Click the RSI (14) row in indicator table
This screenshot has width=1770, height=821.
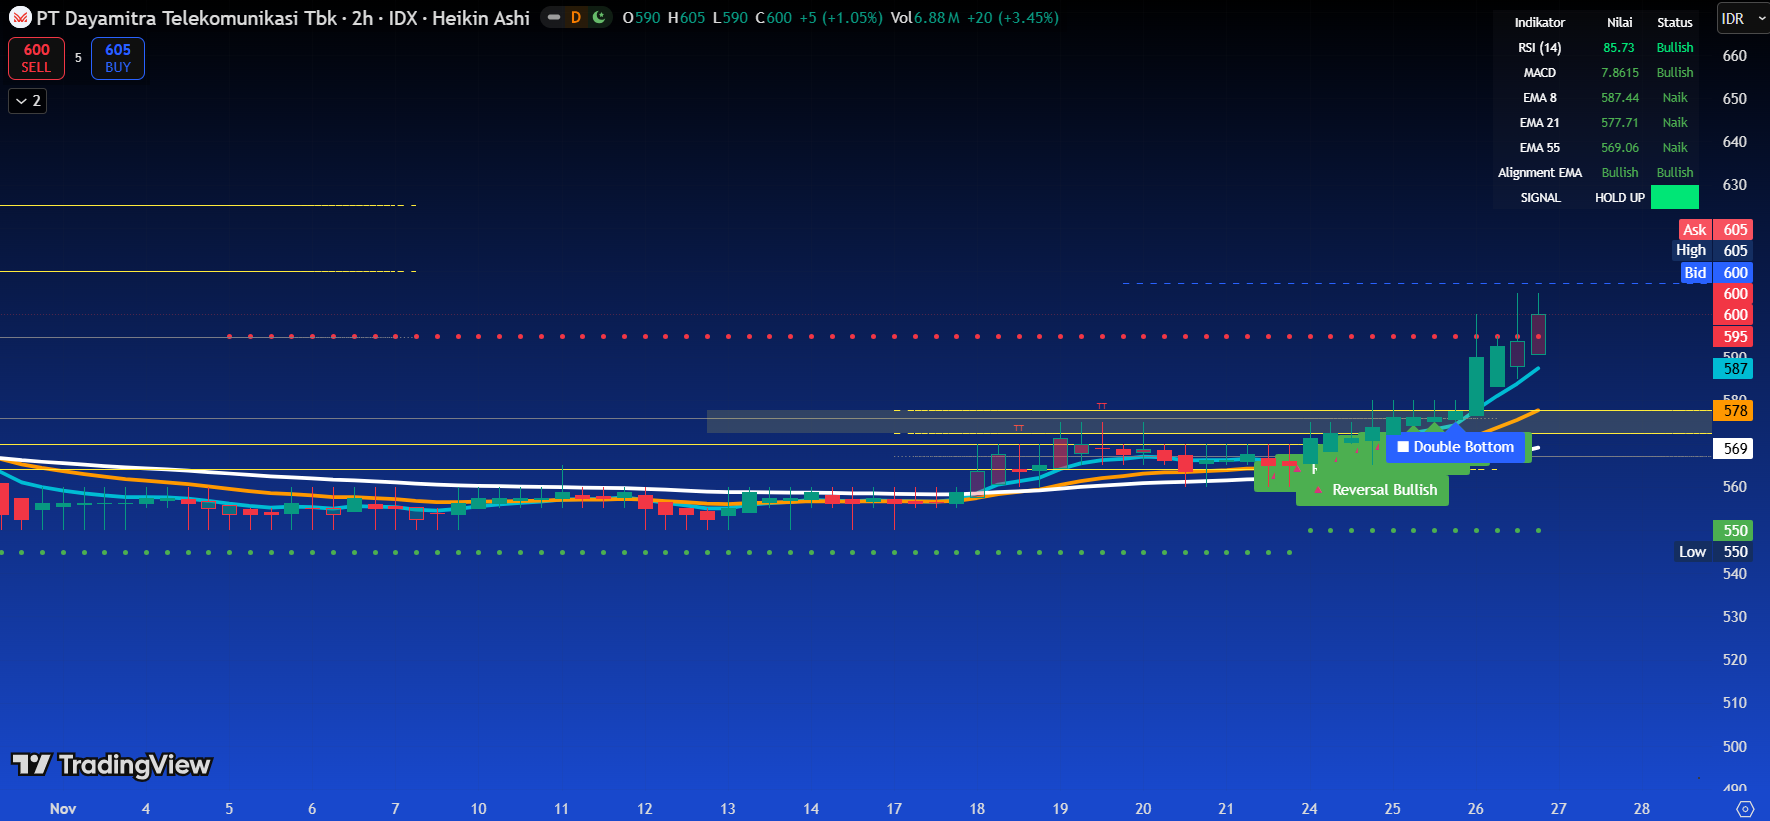click(1539, 48)
